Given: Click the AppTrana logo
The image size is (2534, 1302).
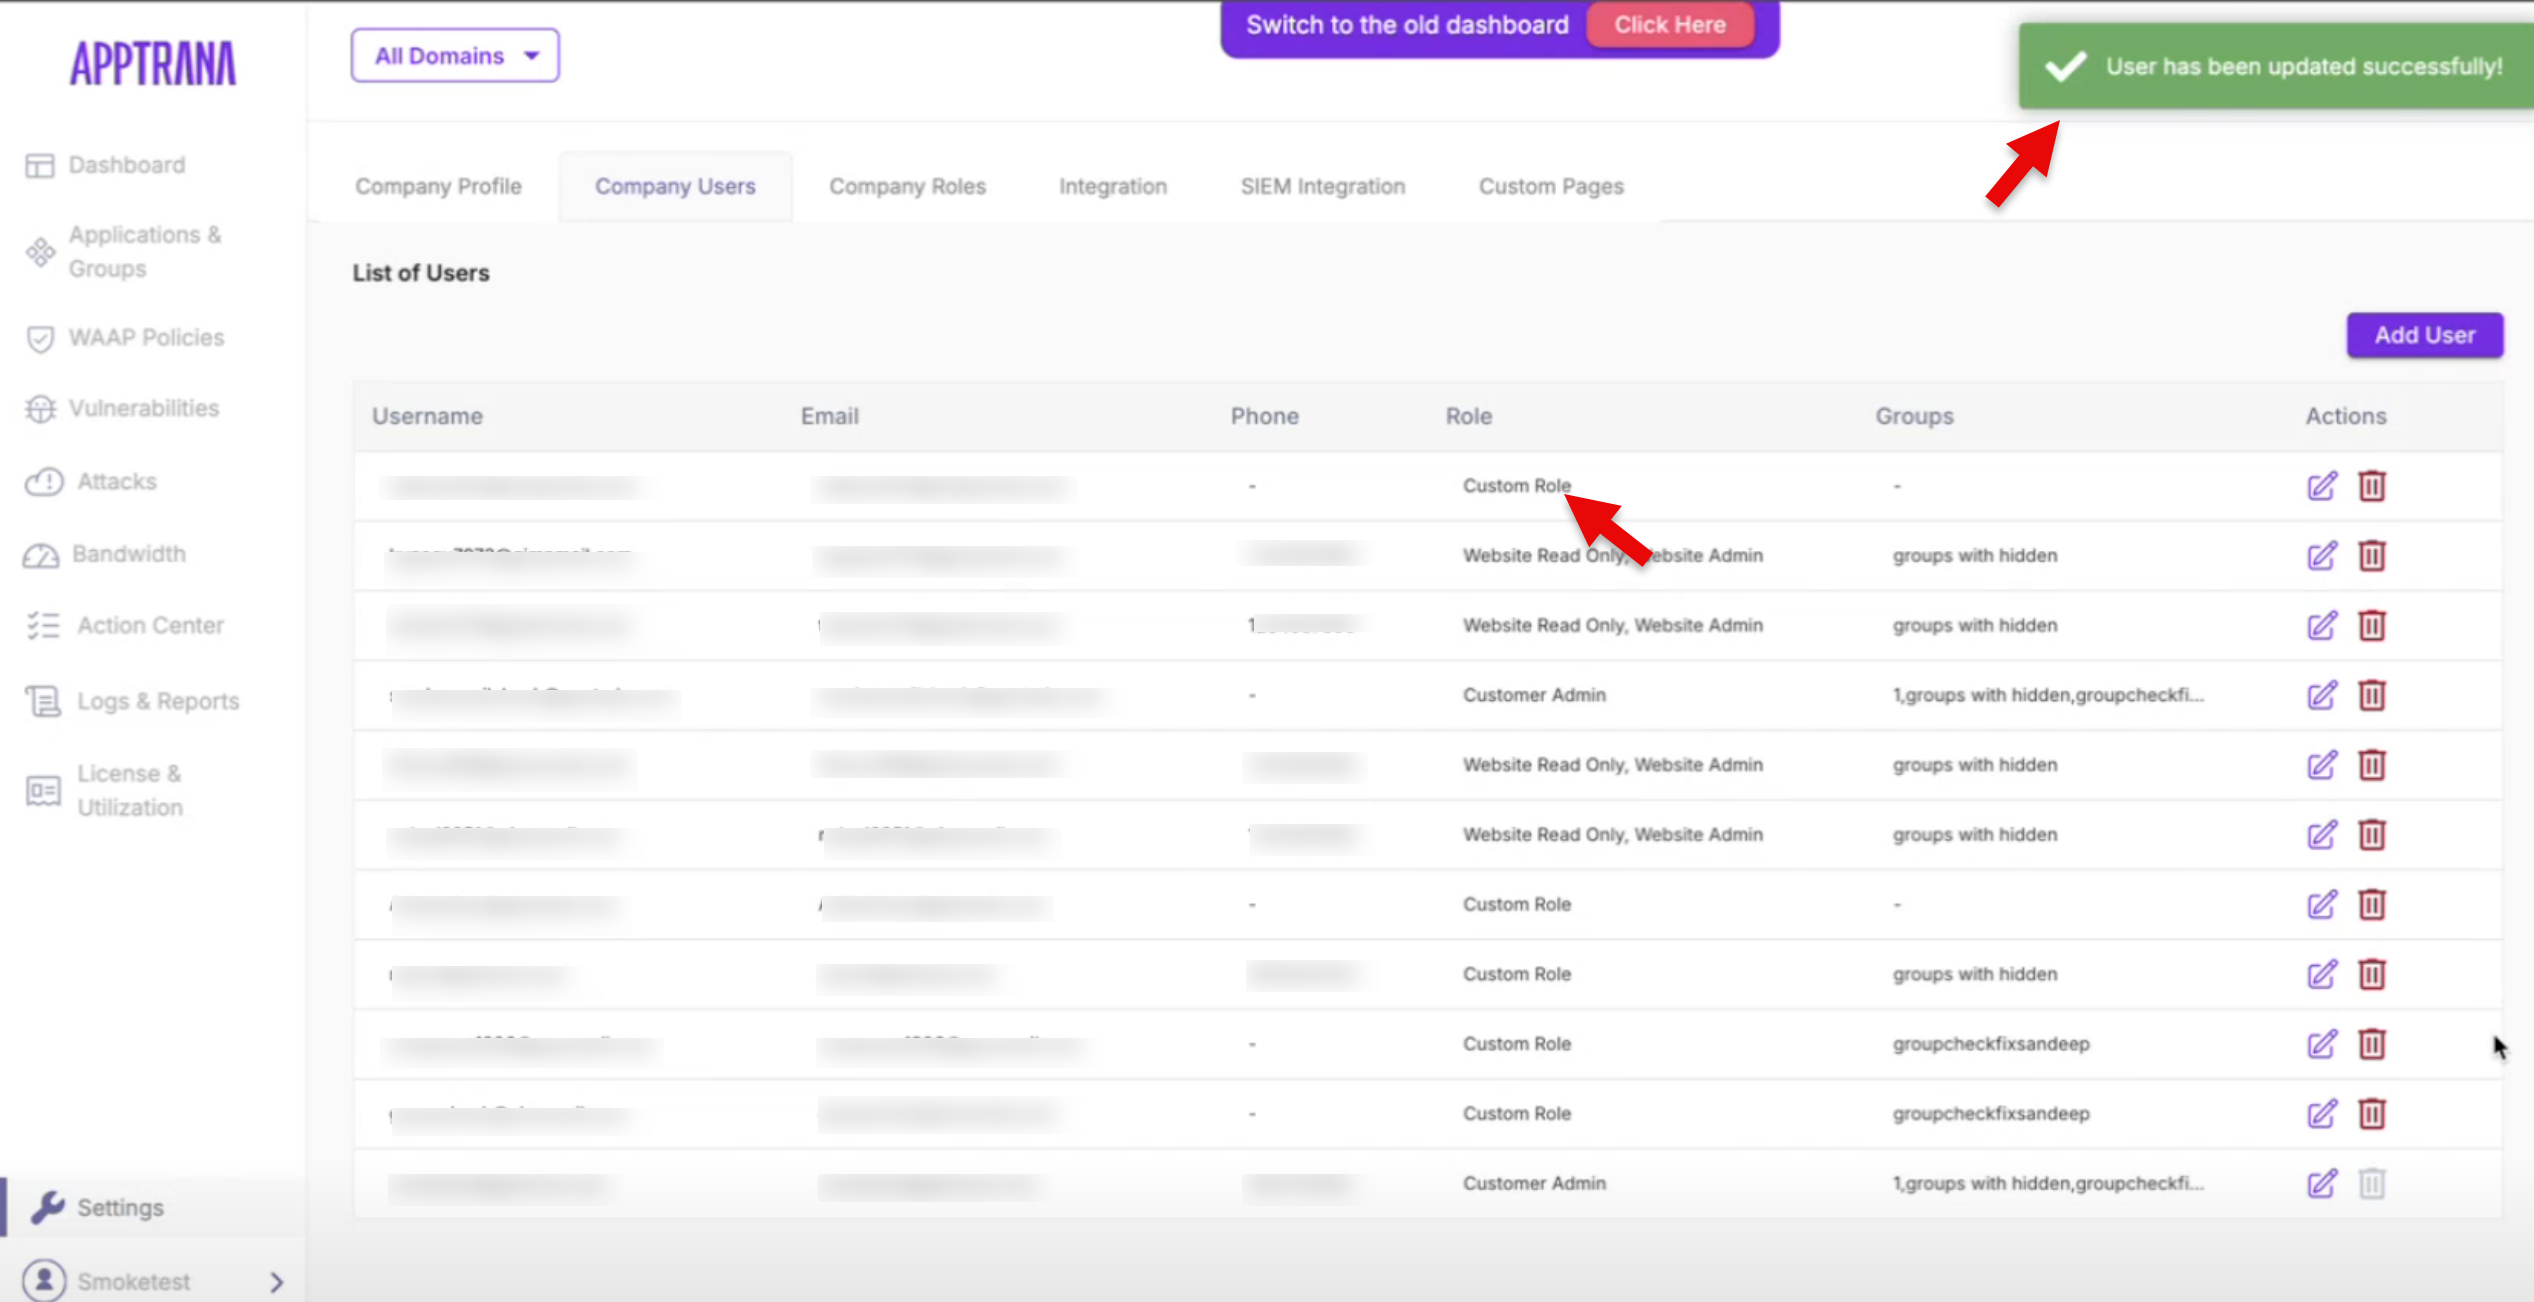Looking at the screenshot, I should pos(153,63).
